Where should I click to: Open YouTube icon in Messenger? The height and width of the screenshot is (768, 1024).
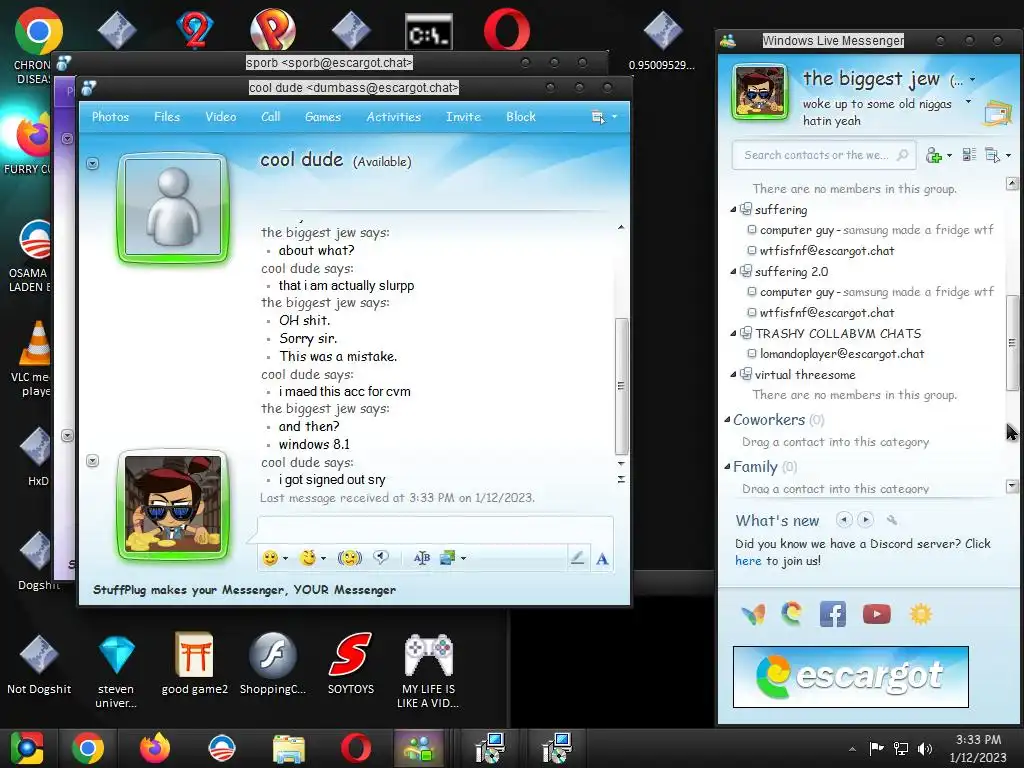point(876,614)
